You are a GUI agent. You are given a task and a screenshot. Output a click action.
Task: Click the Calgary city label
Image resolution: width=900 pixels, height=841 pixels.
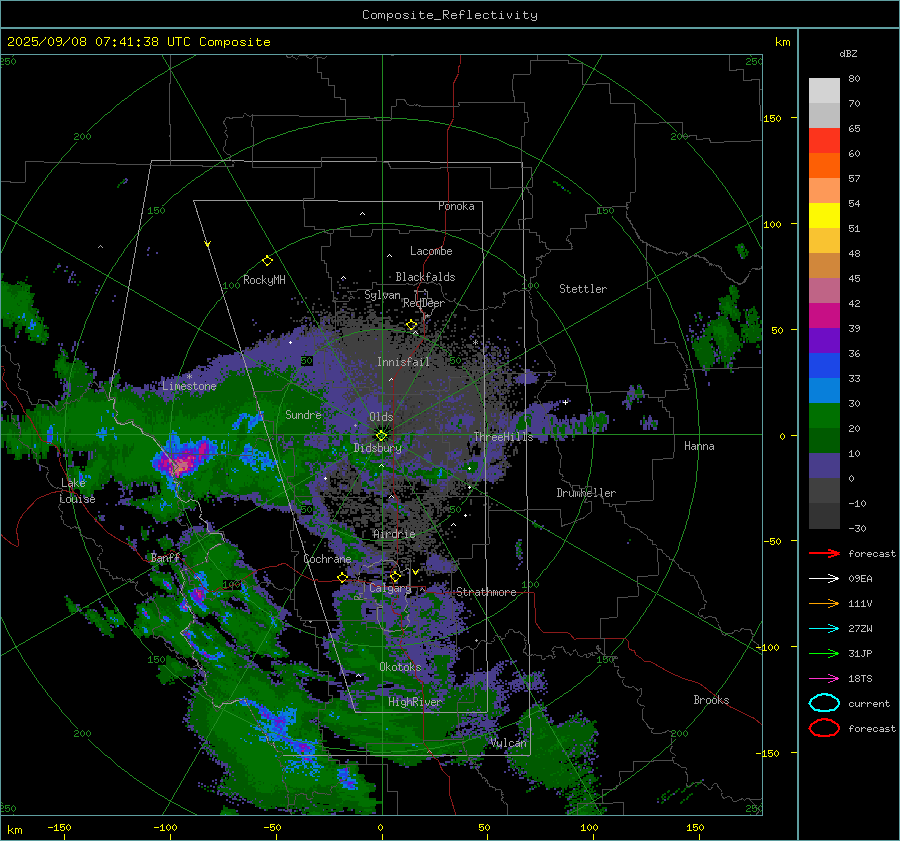tap(390, 588)
